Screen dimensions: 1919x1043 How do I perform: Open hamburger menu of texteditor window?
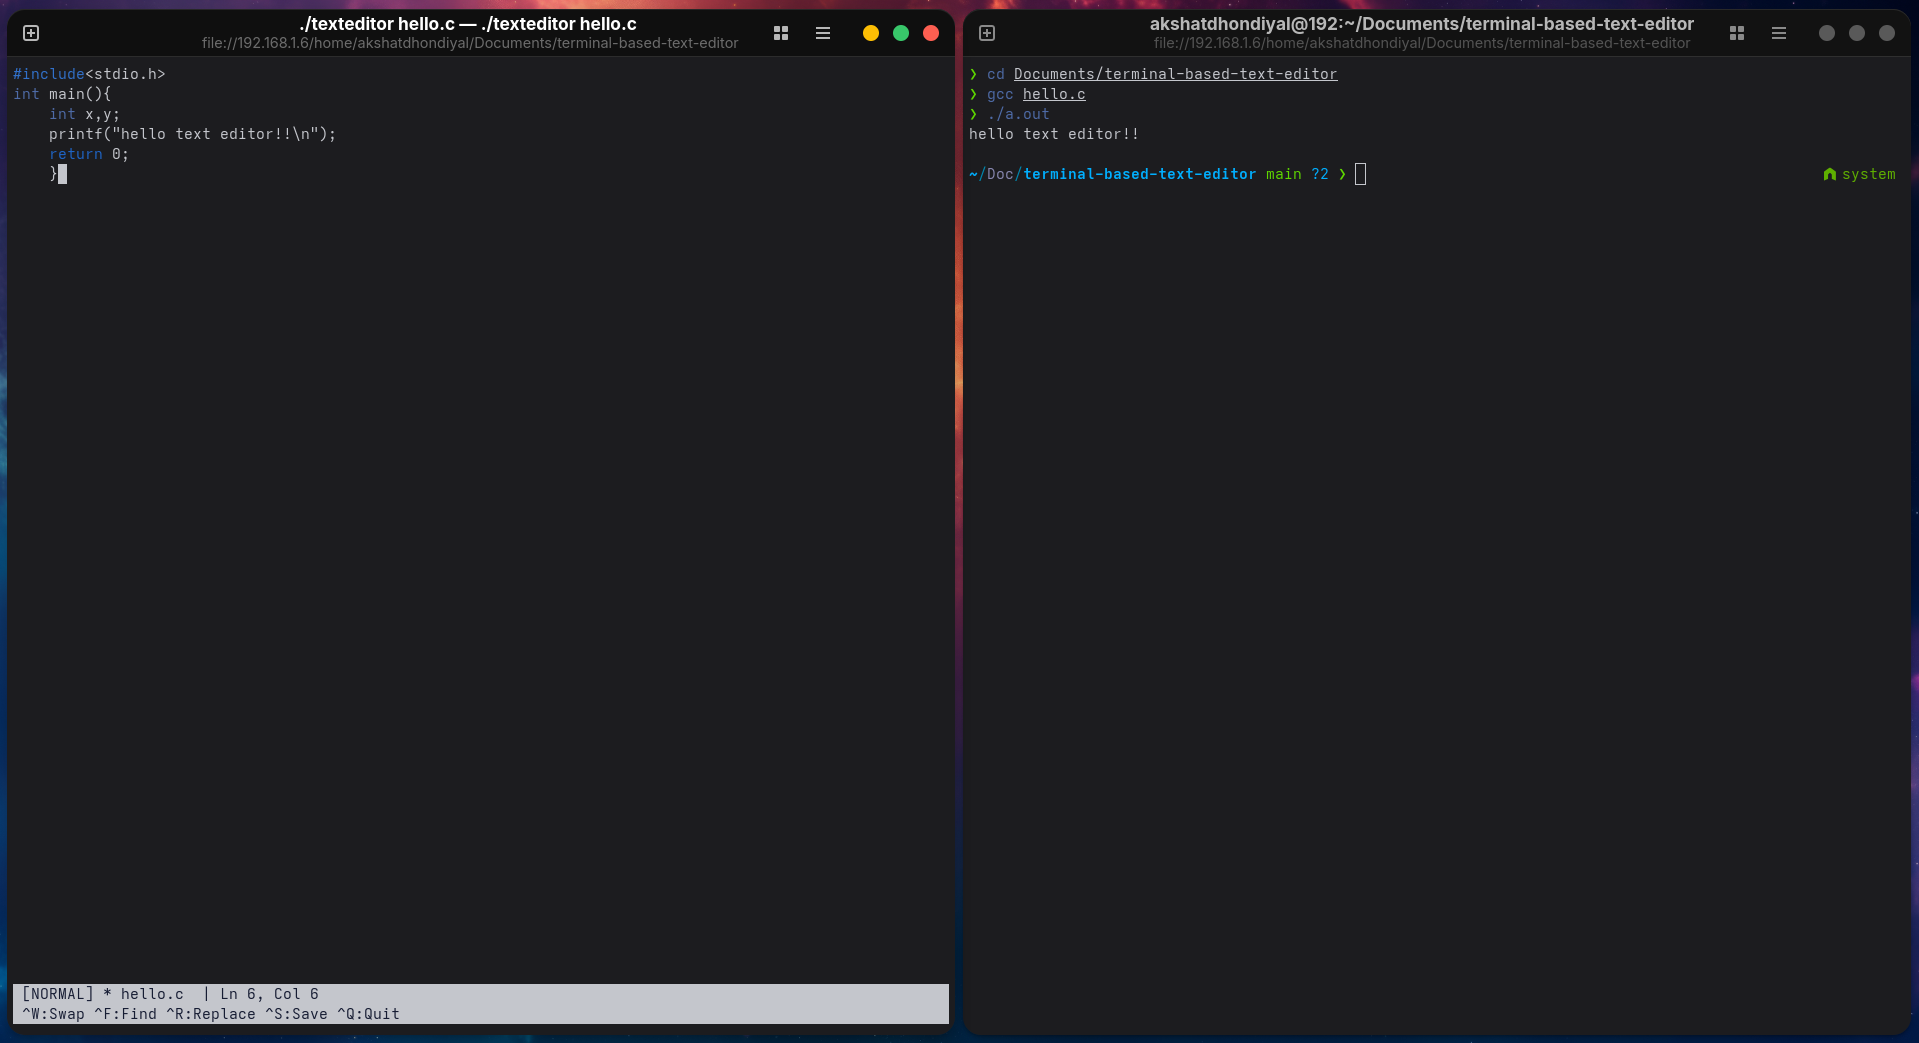823,33
